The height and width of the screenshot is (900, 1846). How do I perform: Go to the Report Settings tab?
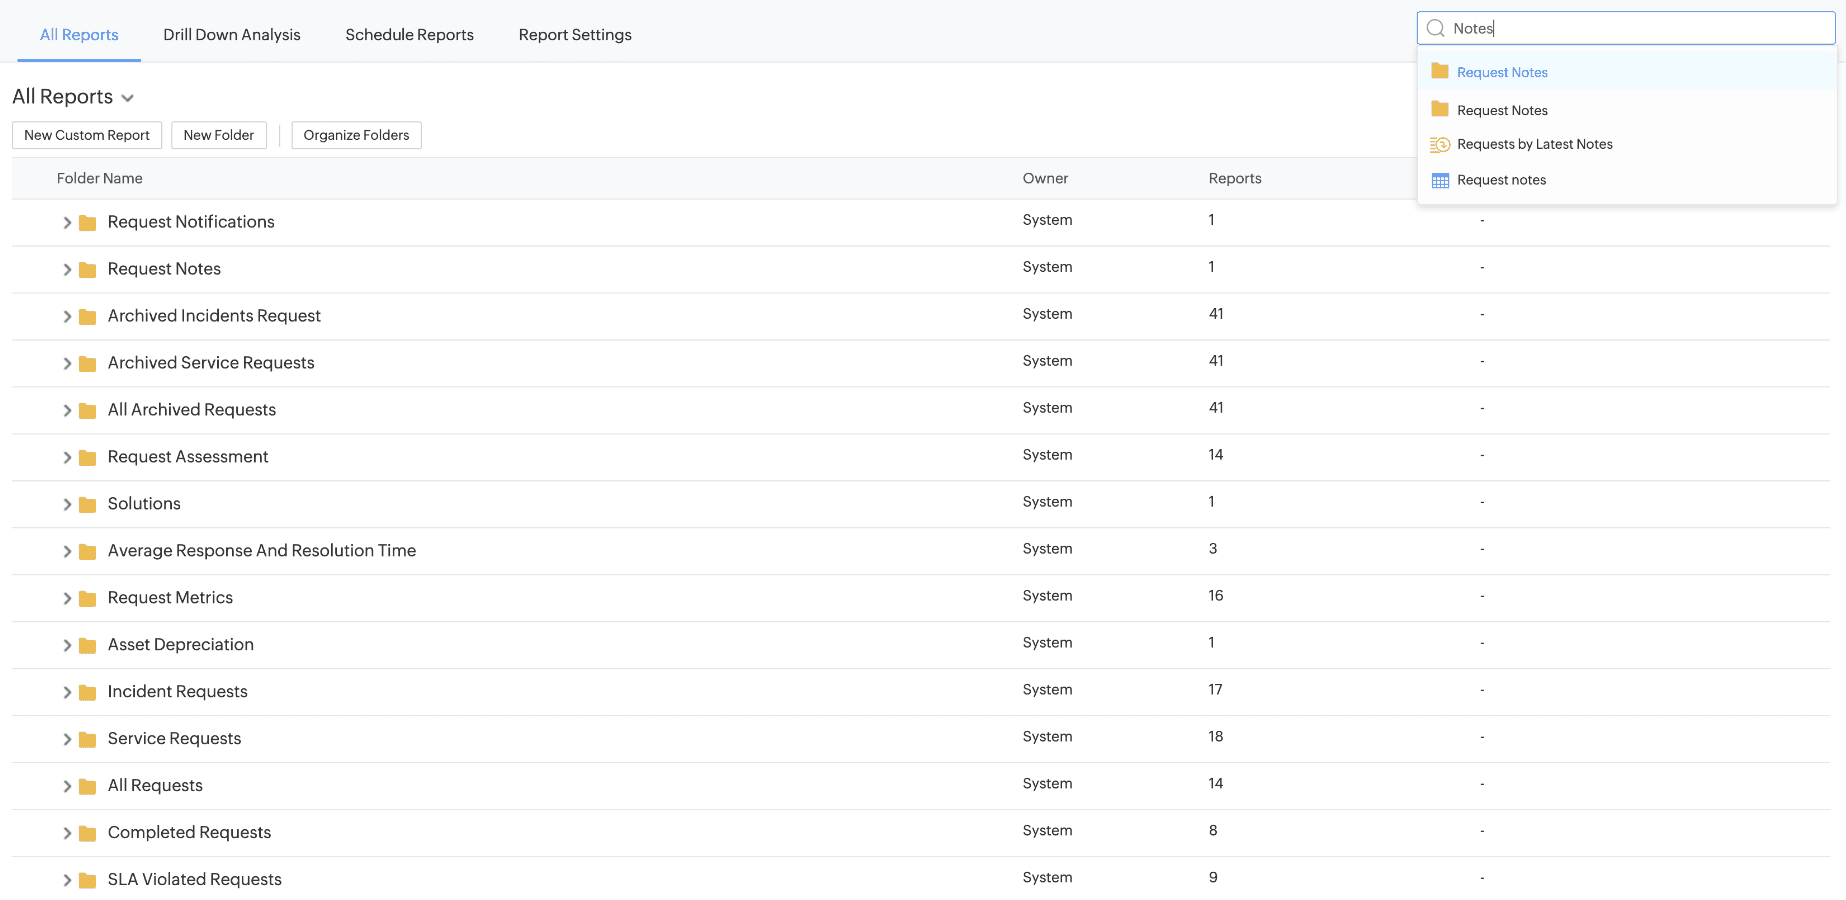point(575,35)
